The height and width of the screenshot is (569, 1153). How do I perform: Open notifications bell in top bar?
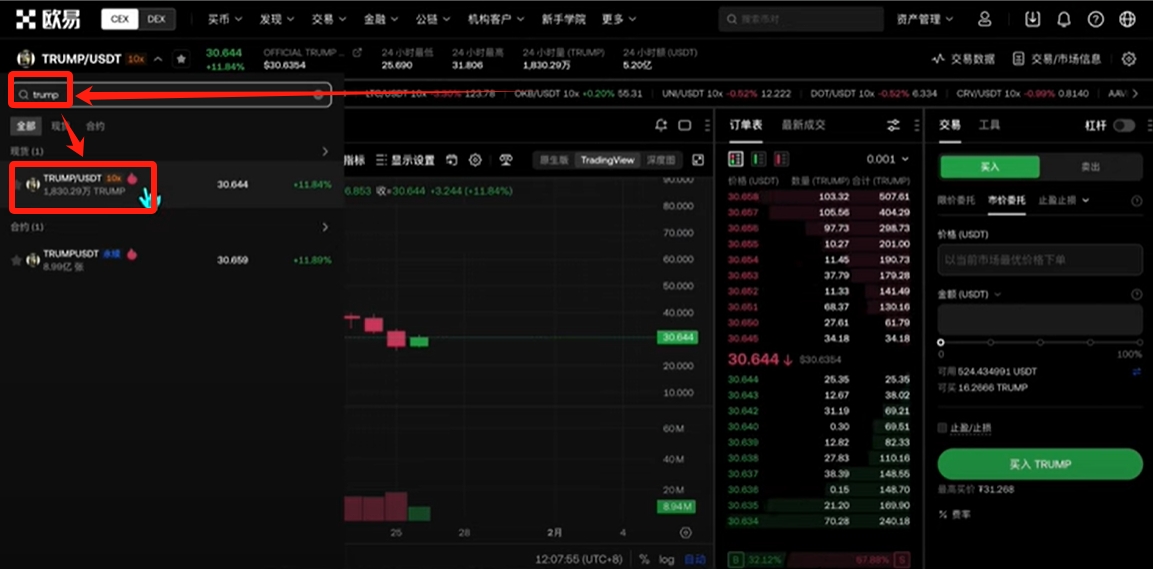click(1064, 19)
